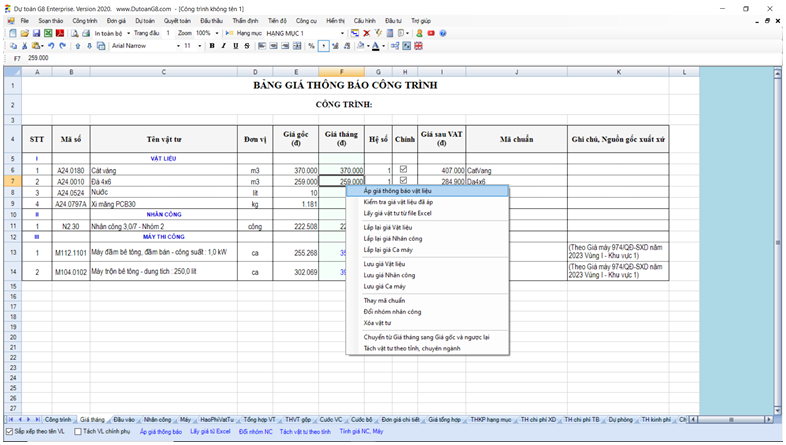Toggle Tách VL chính phụ checkbox

coord(78,431)
